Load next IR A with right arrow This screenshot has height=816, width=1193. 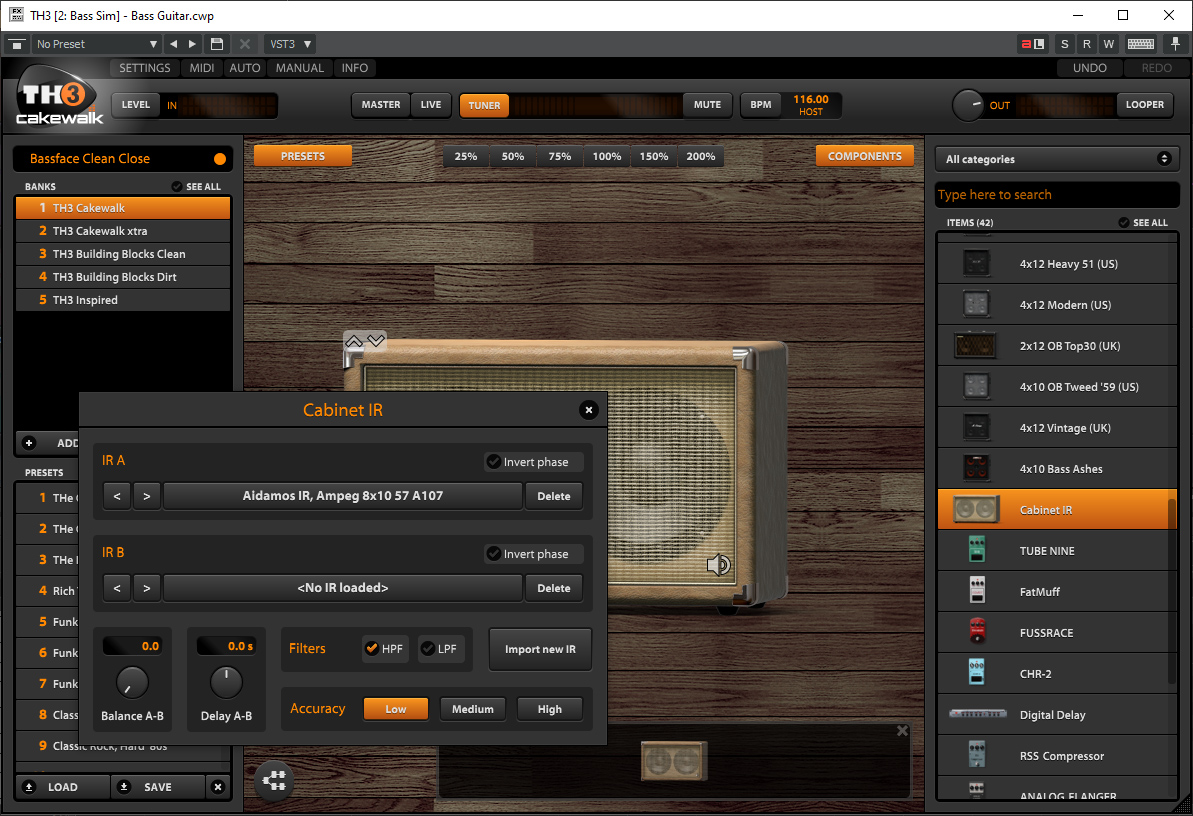point(147,496)
